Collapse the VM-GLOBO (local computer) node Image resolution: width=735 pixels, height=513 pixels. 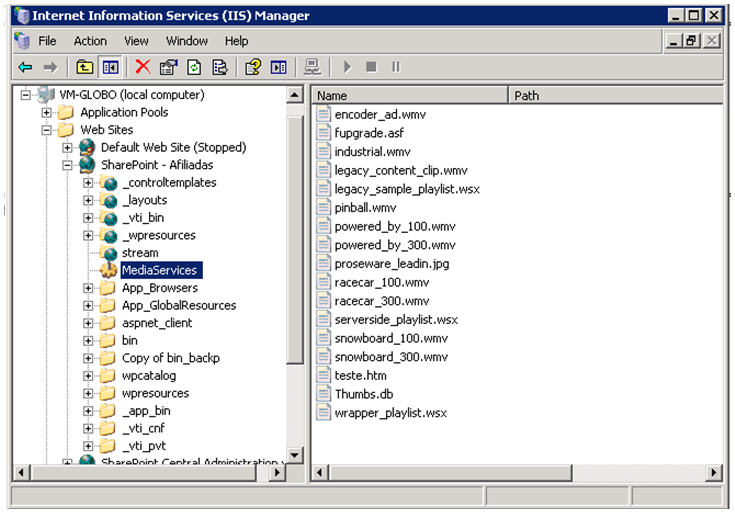click(25, 95)
